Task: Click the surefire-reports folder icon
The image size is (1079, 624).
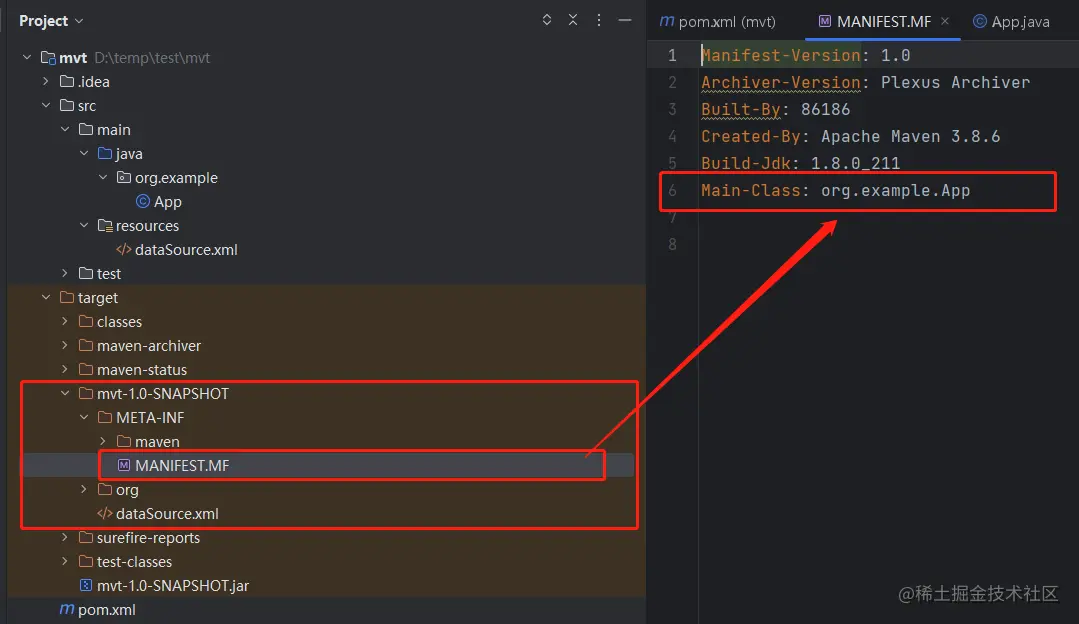Action: tap(86, 537)
